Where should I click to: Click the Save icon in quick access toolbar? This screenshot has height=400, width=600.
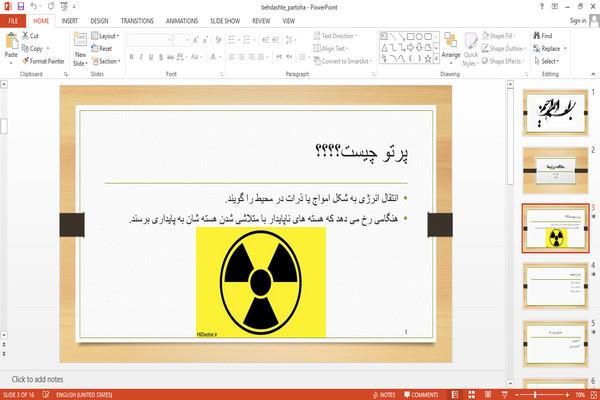tap(21, 6)
